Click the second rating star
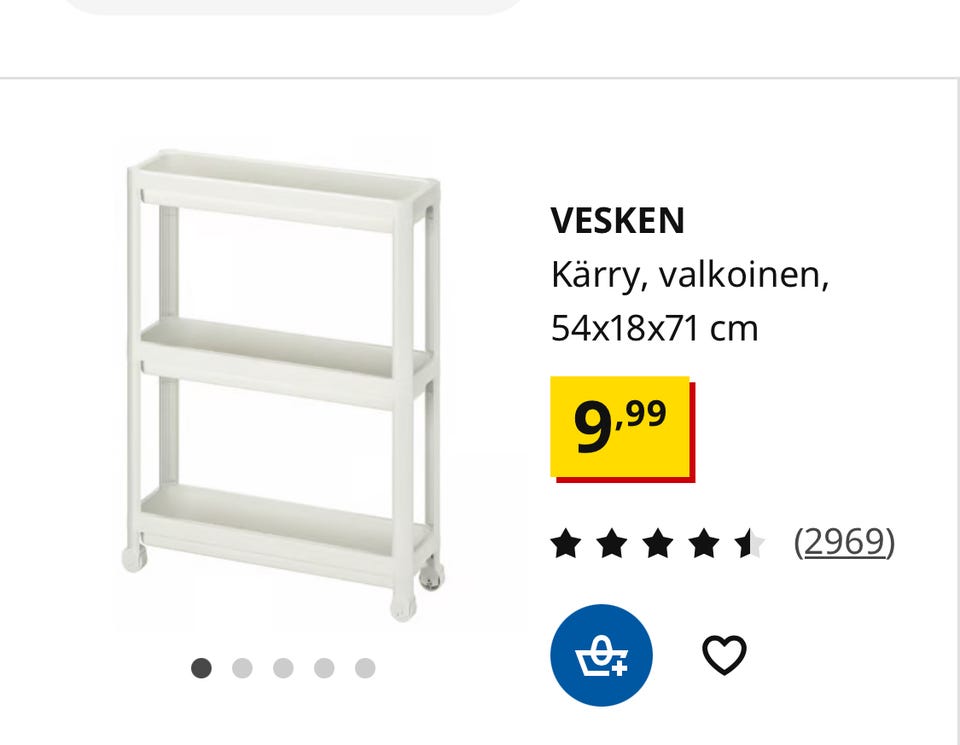The image size is (960, 745). point(611,544)
